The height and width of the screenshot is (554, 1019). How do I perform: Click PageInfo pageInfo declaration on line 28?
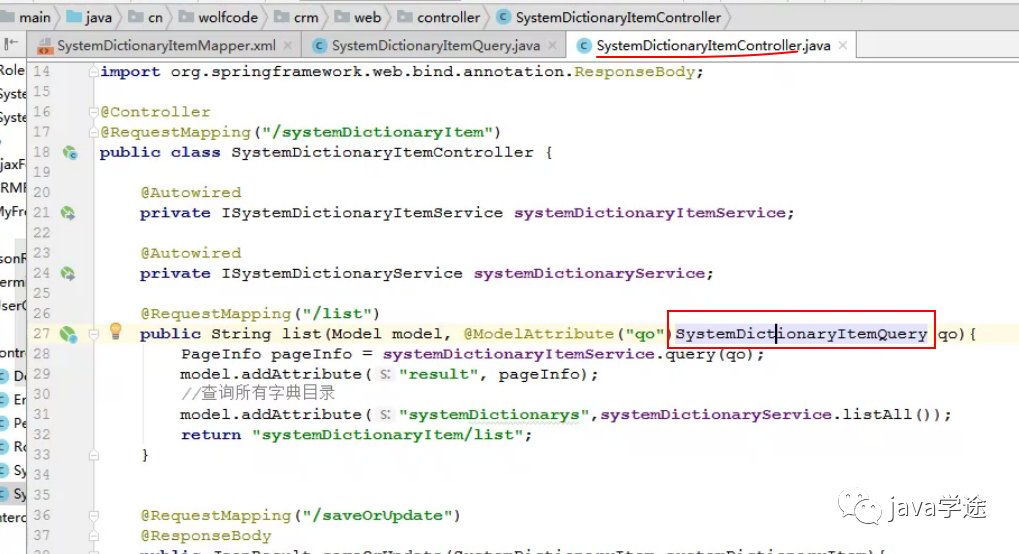pos(266,354)
